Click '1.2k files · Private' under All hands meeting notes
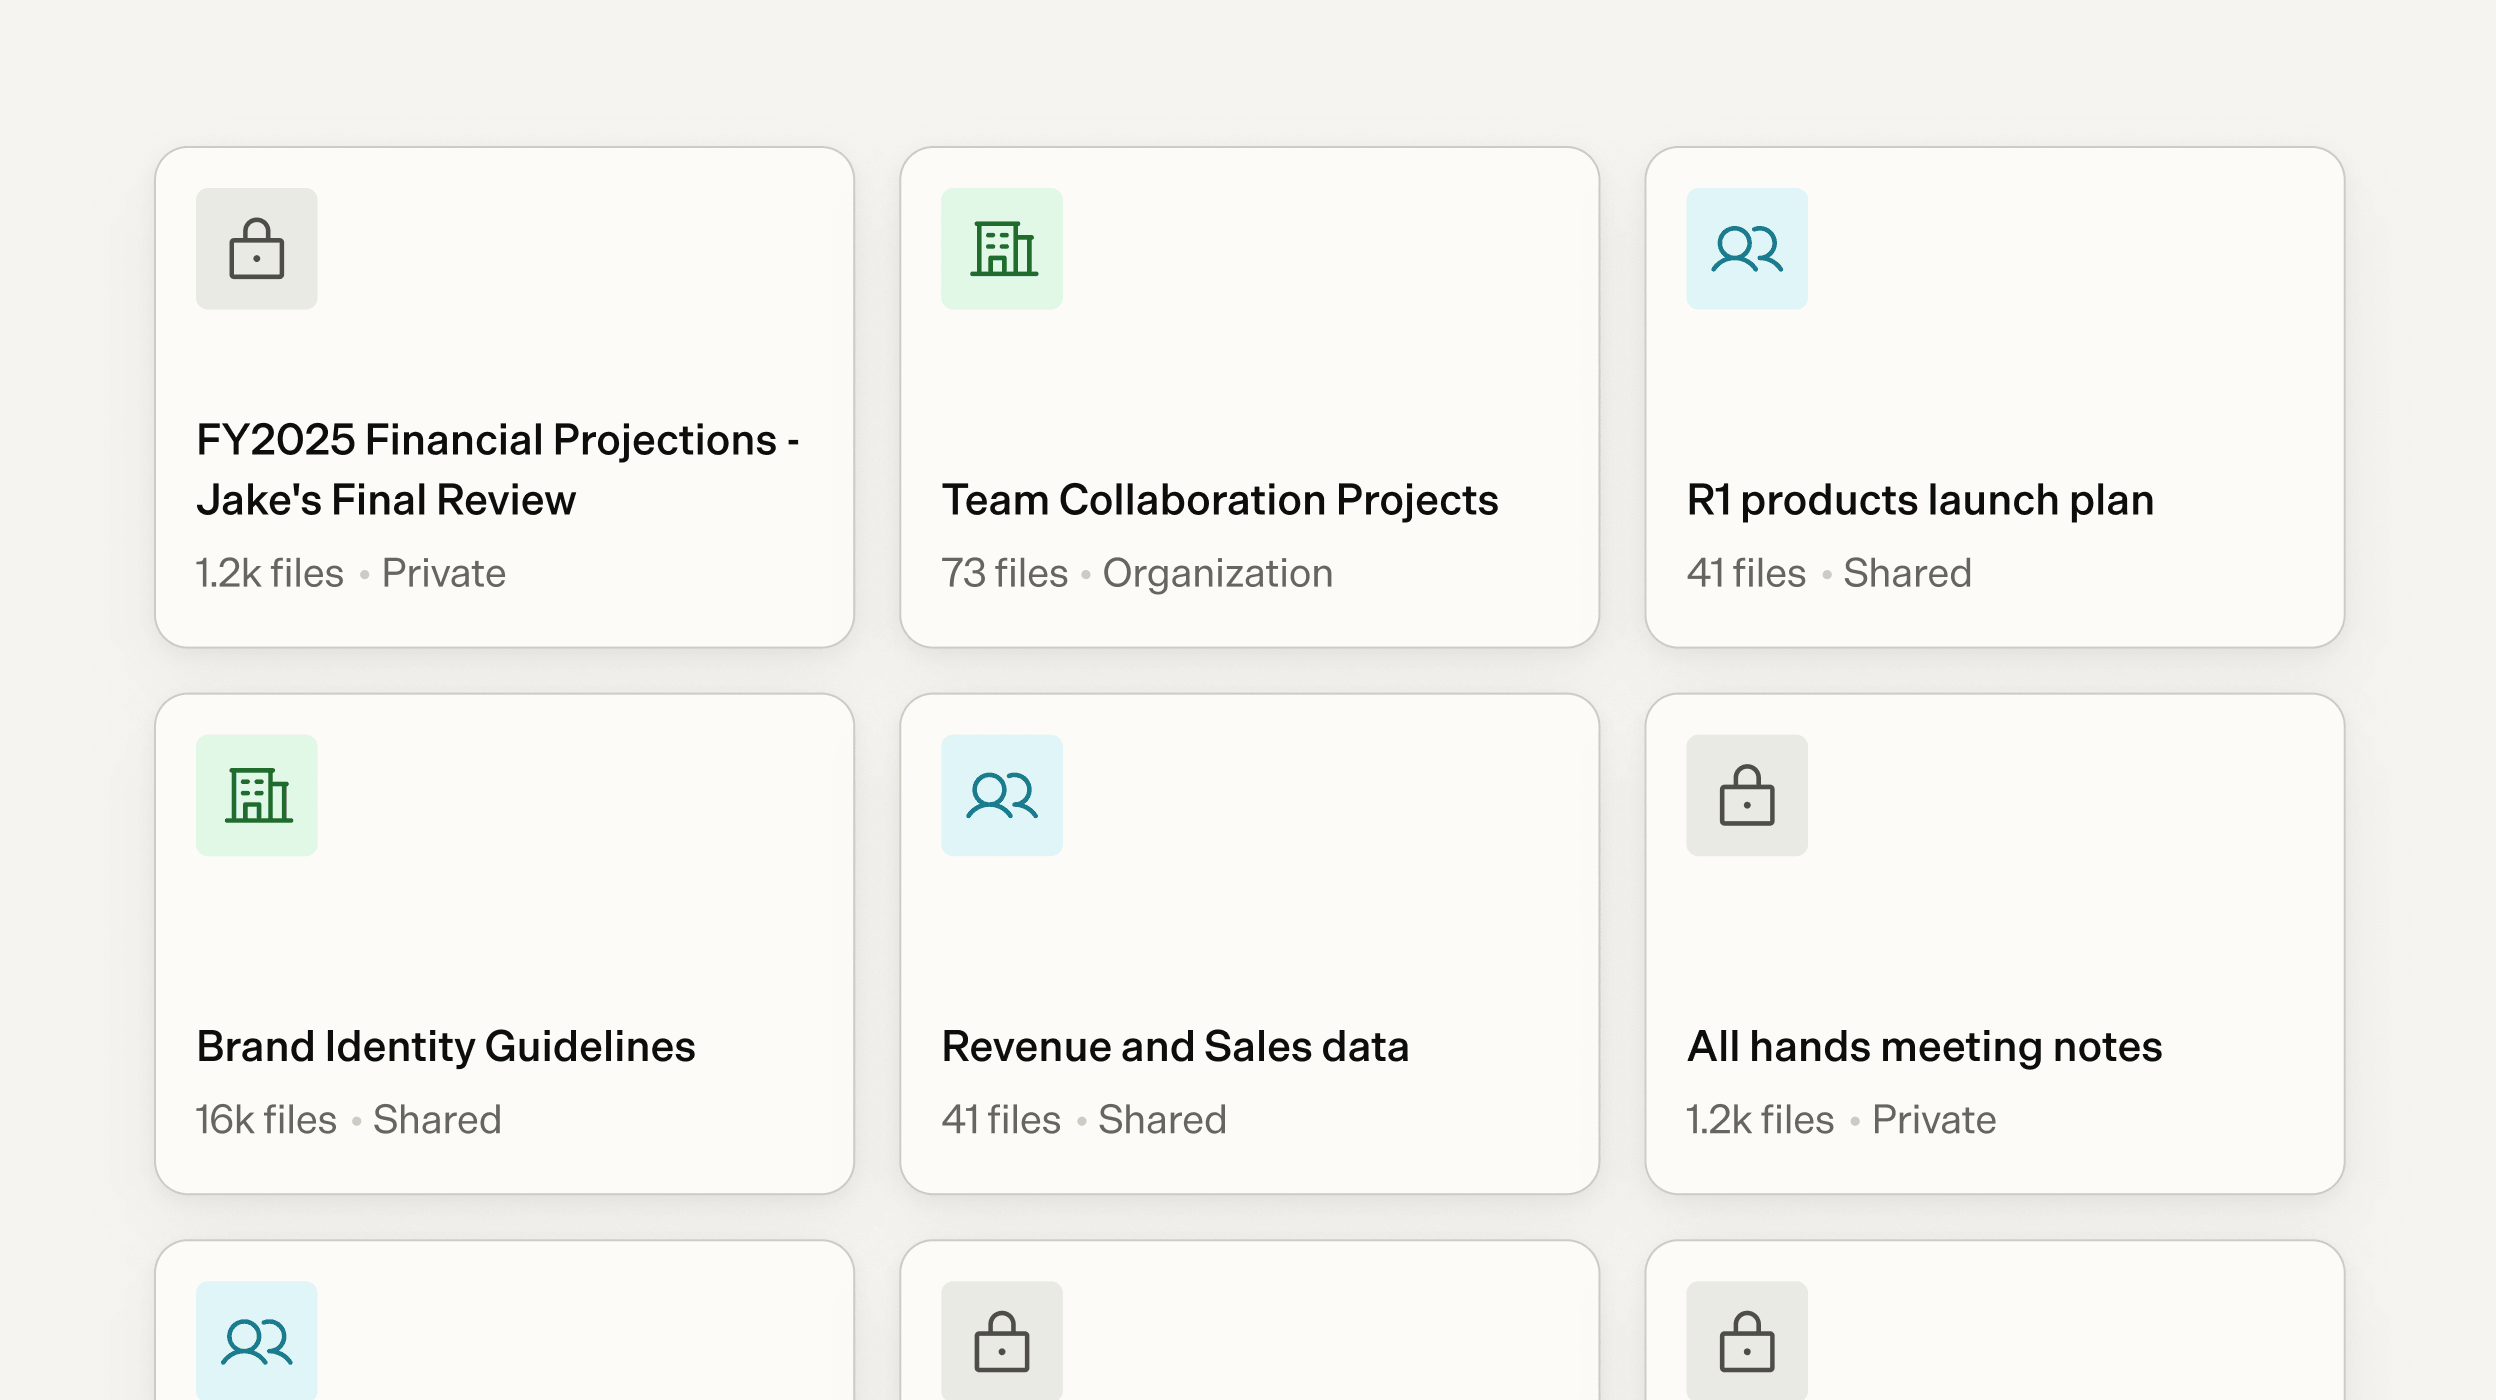Viewport: 2496px width, 1400px height. [1841, 1119]
